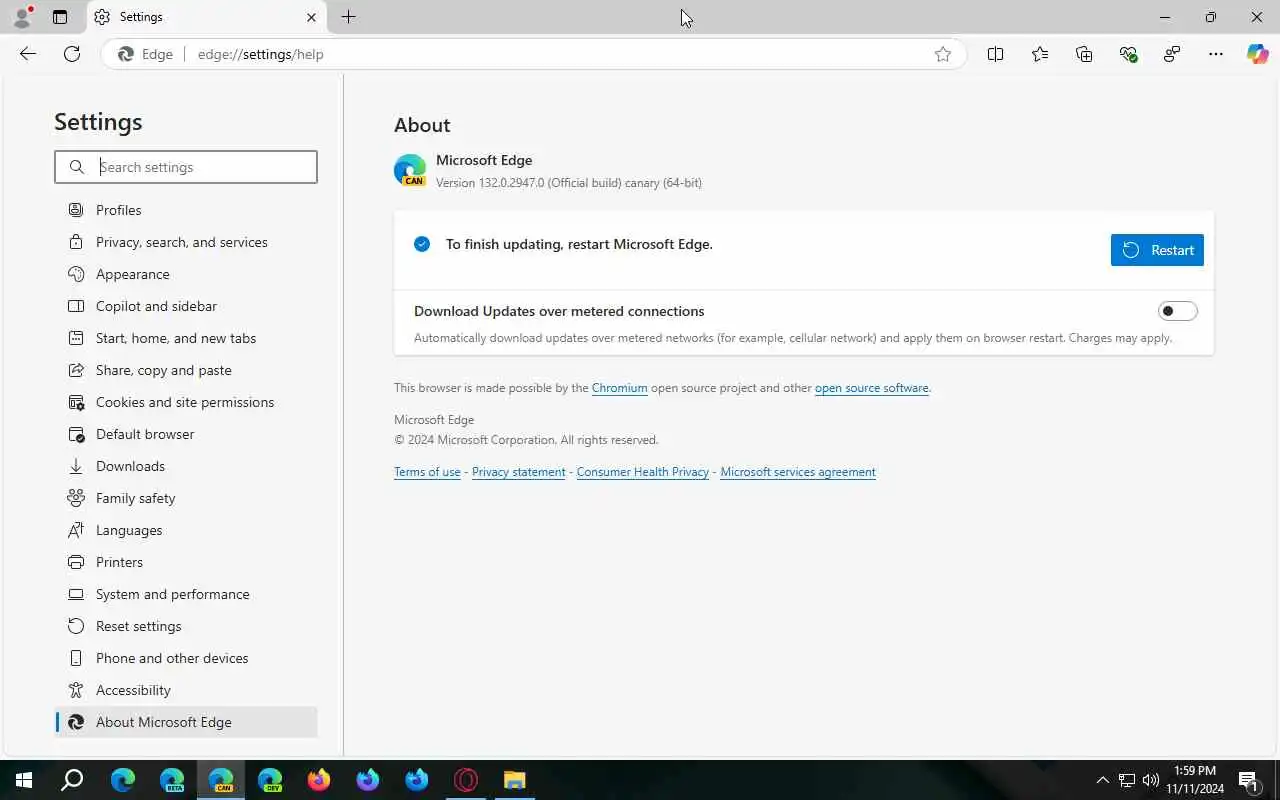Screen dimensions: 1280x800
Task: Open Profiles settings section
Action: pos(186,210)
